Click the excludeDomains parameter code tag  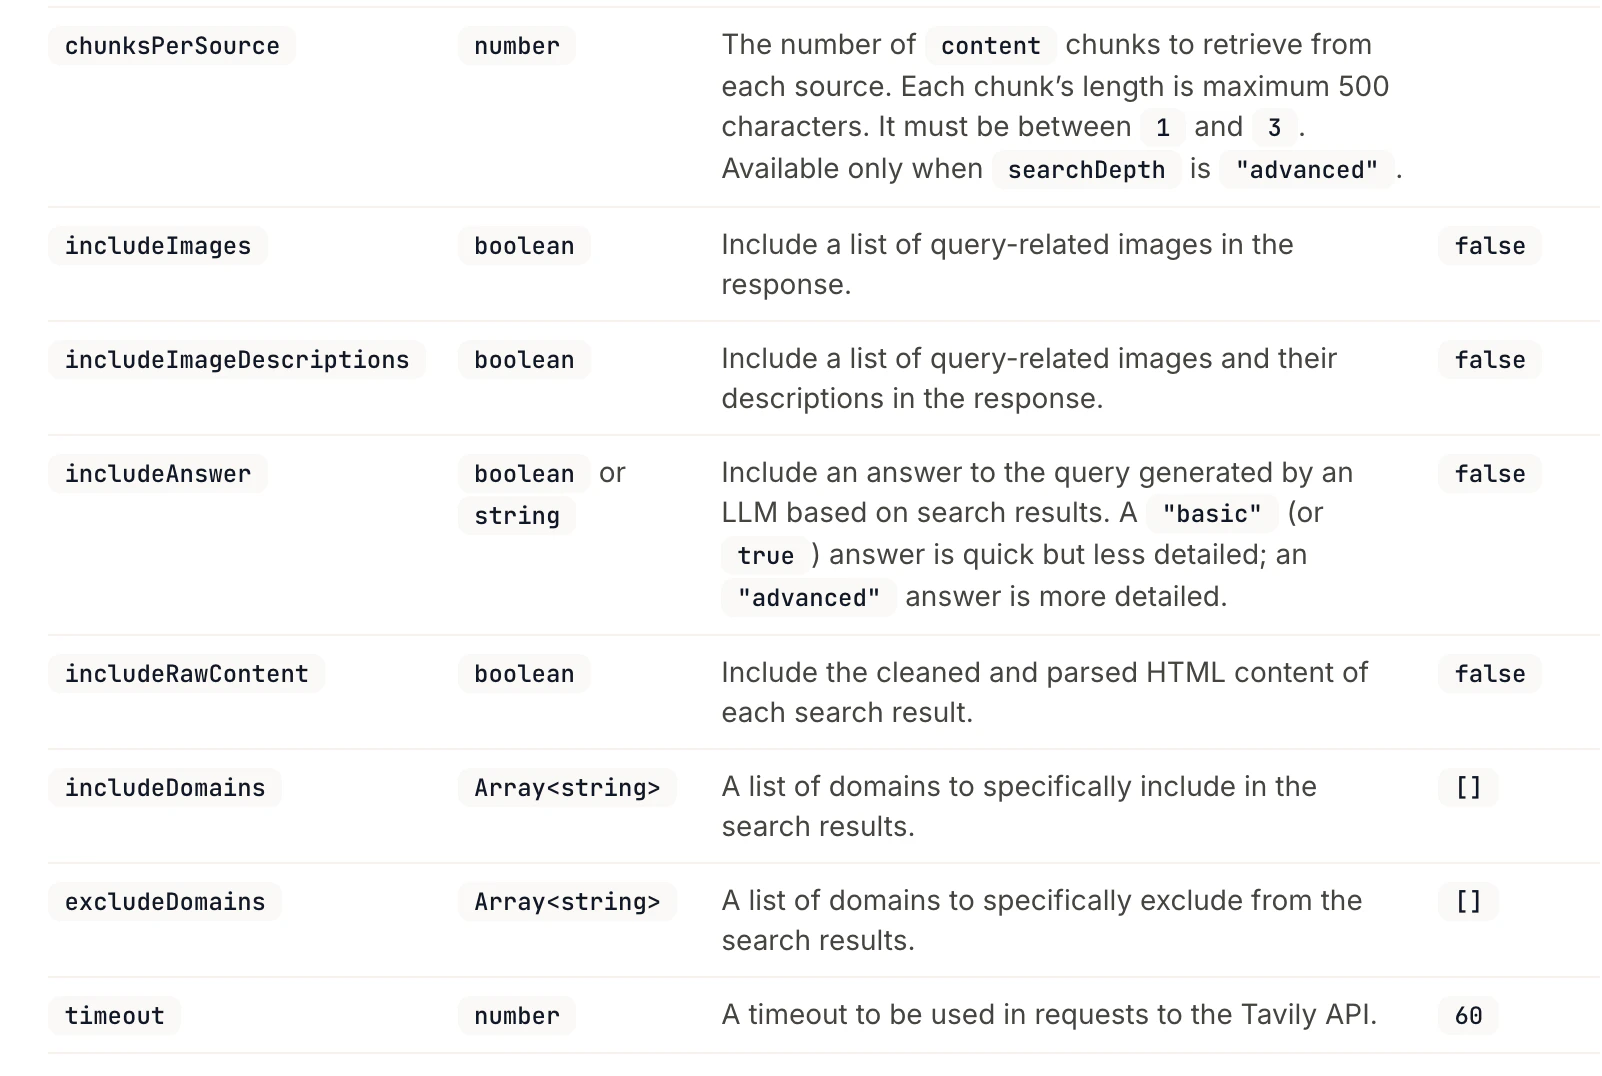(x=165, y=902)
